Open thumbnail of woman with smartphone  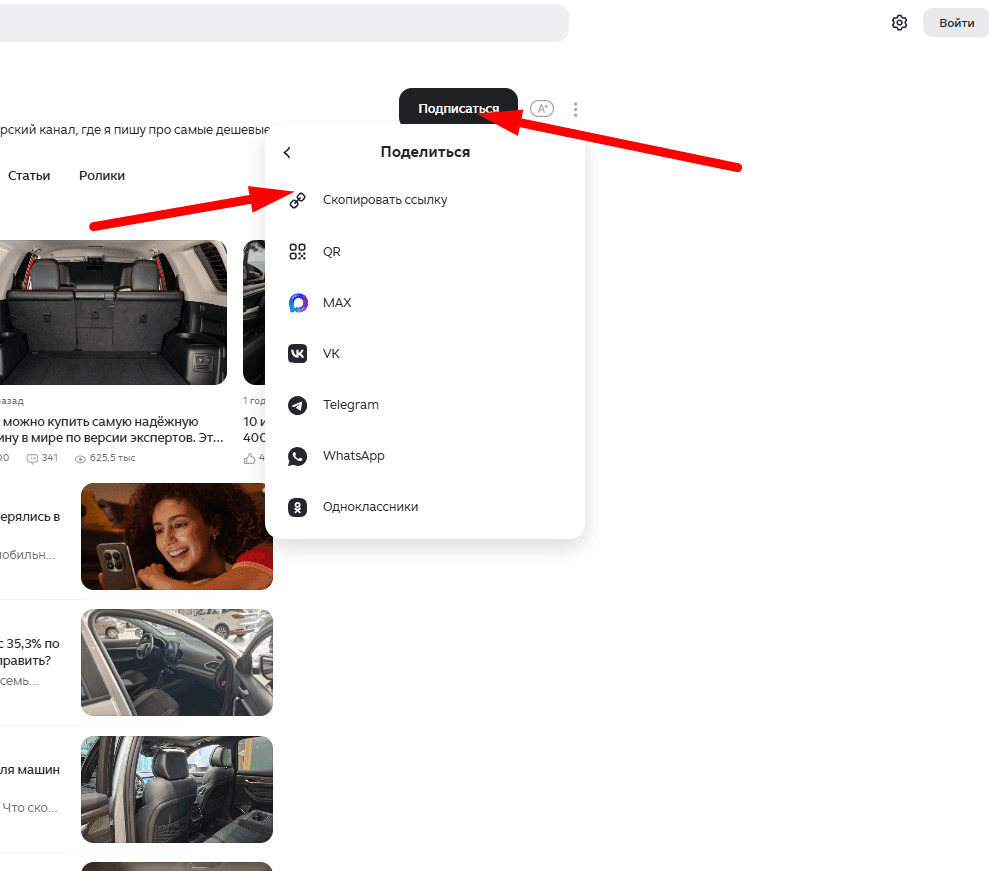point(177,537)
